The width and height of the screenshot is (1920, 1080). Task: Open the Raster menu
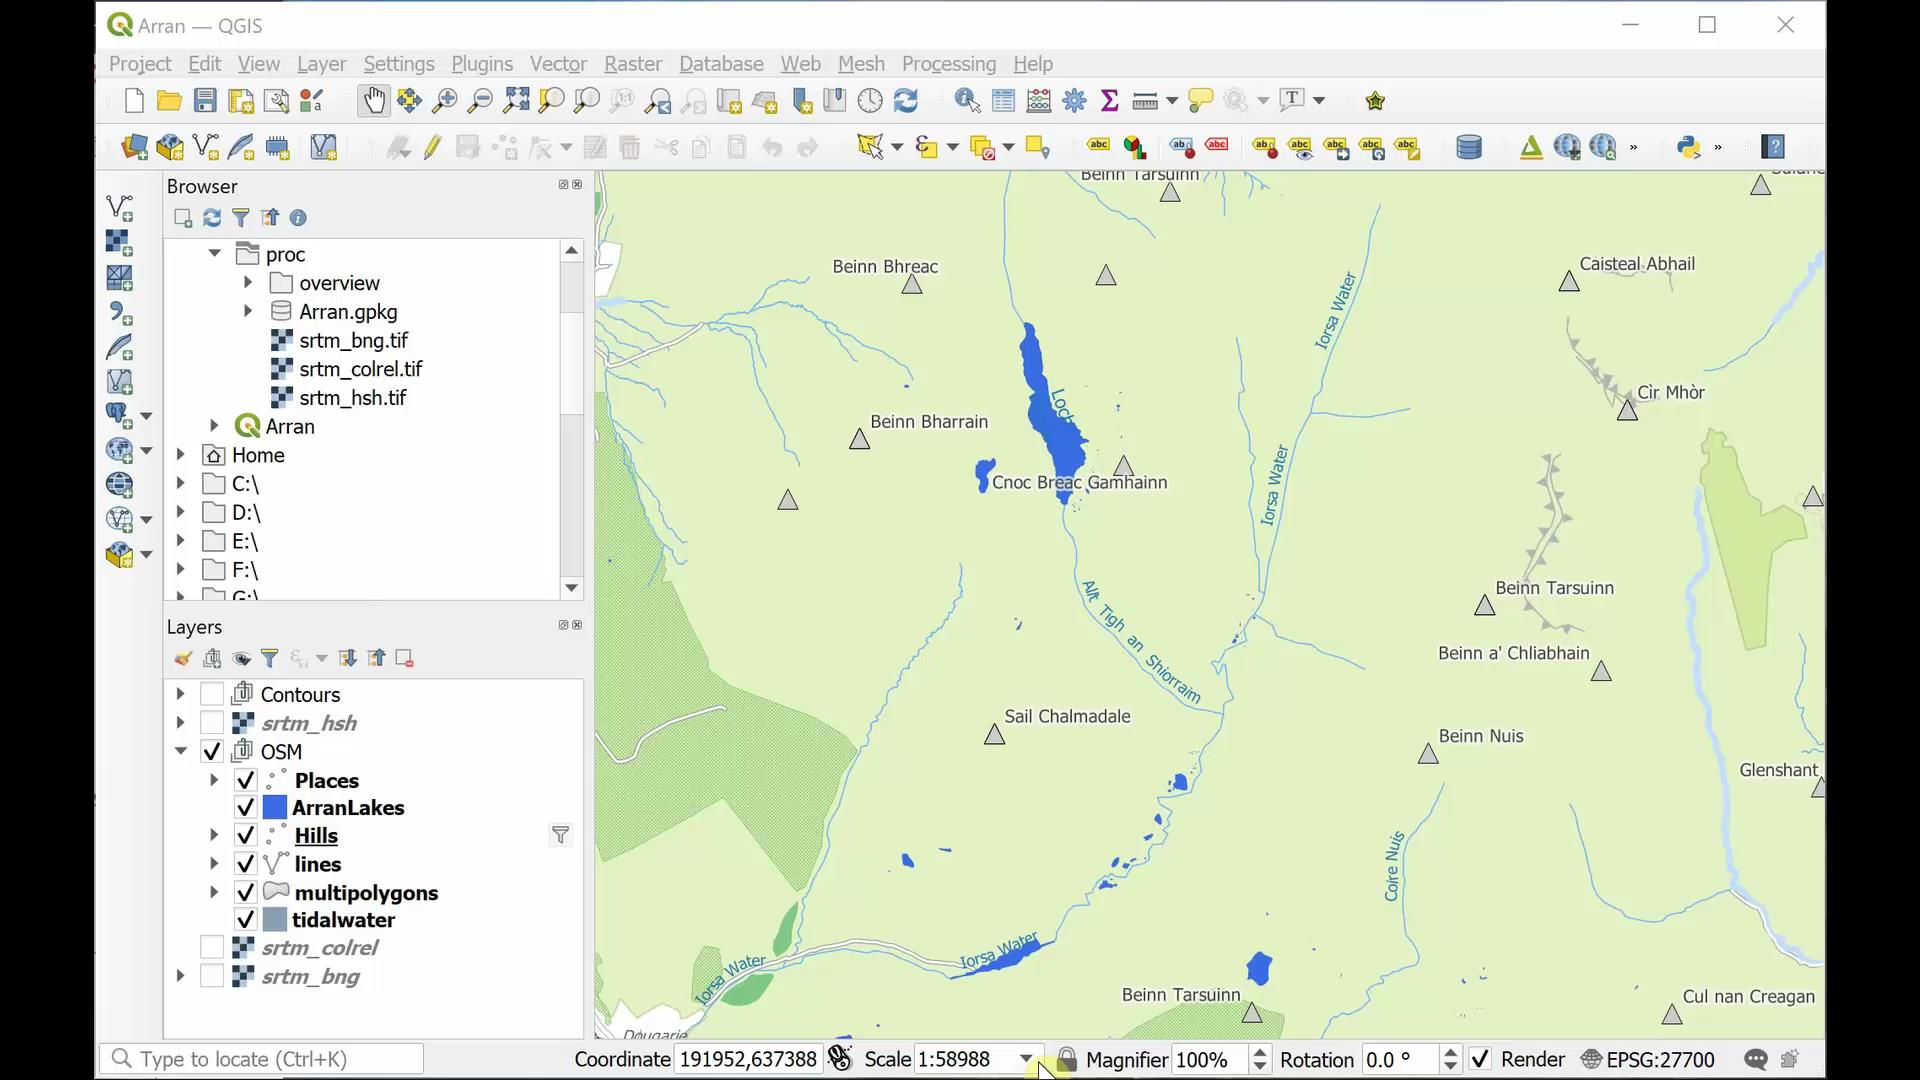coord(632,63)
